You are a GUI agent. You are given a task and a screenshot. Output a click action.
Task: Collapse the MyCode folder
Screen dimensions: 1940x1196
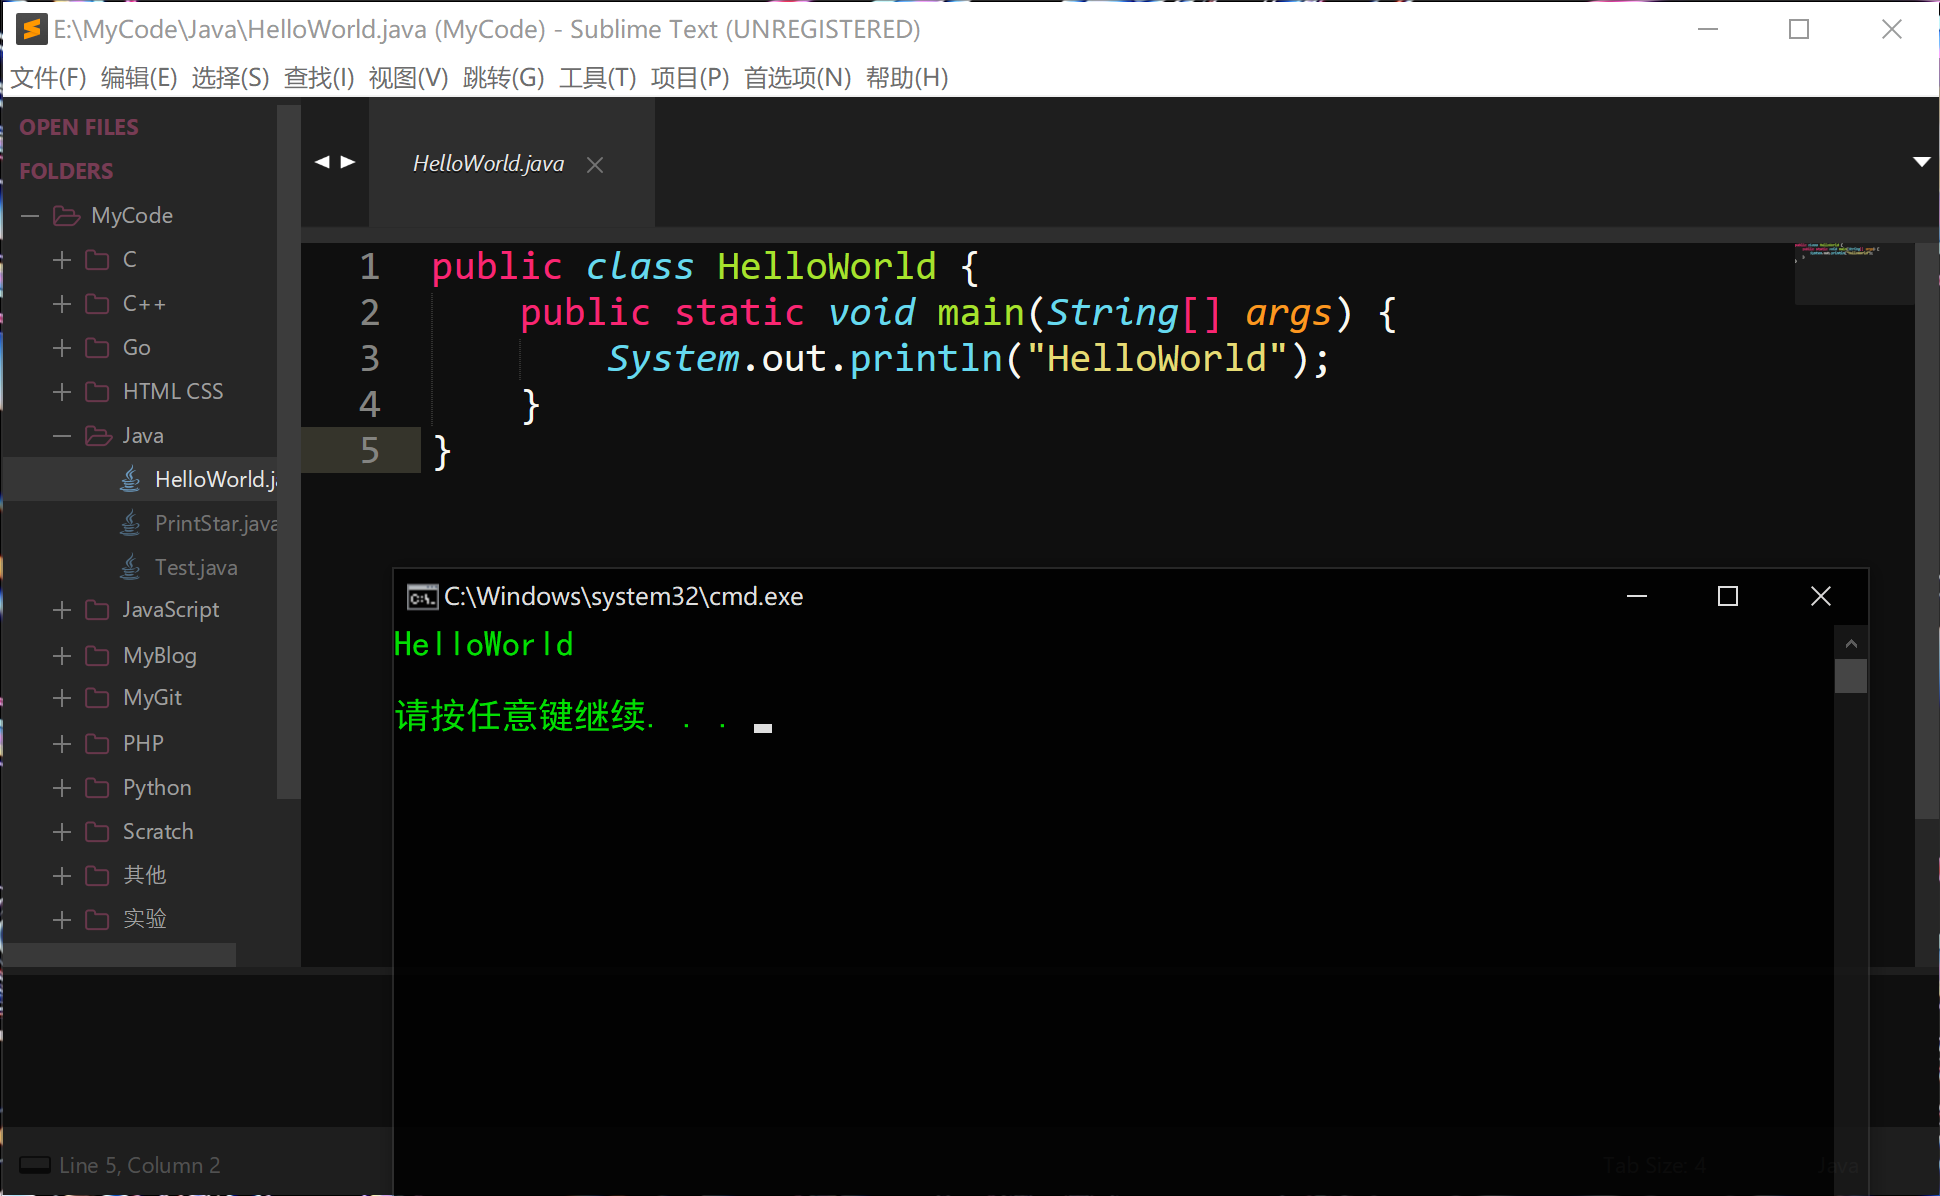(30, 216)
